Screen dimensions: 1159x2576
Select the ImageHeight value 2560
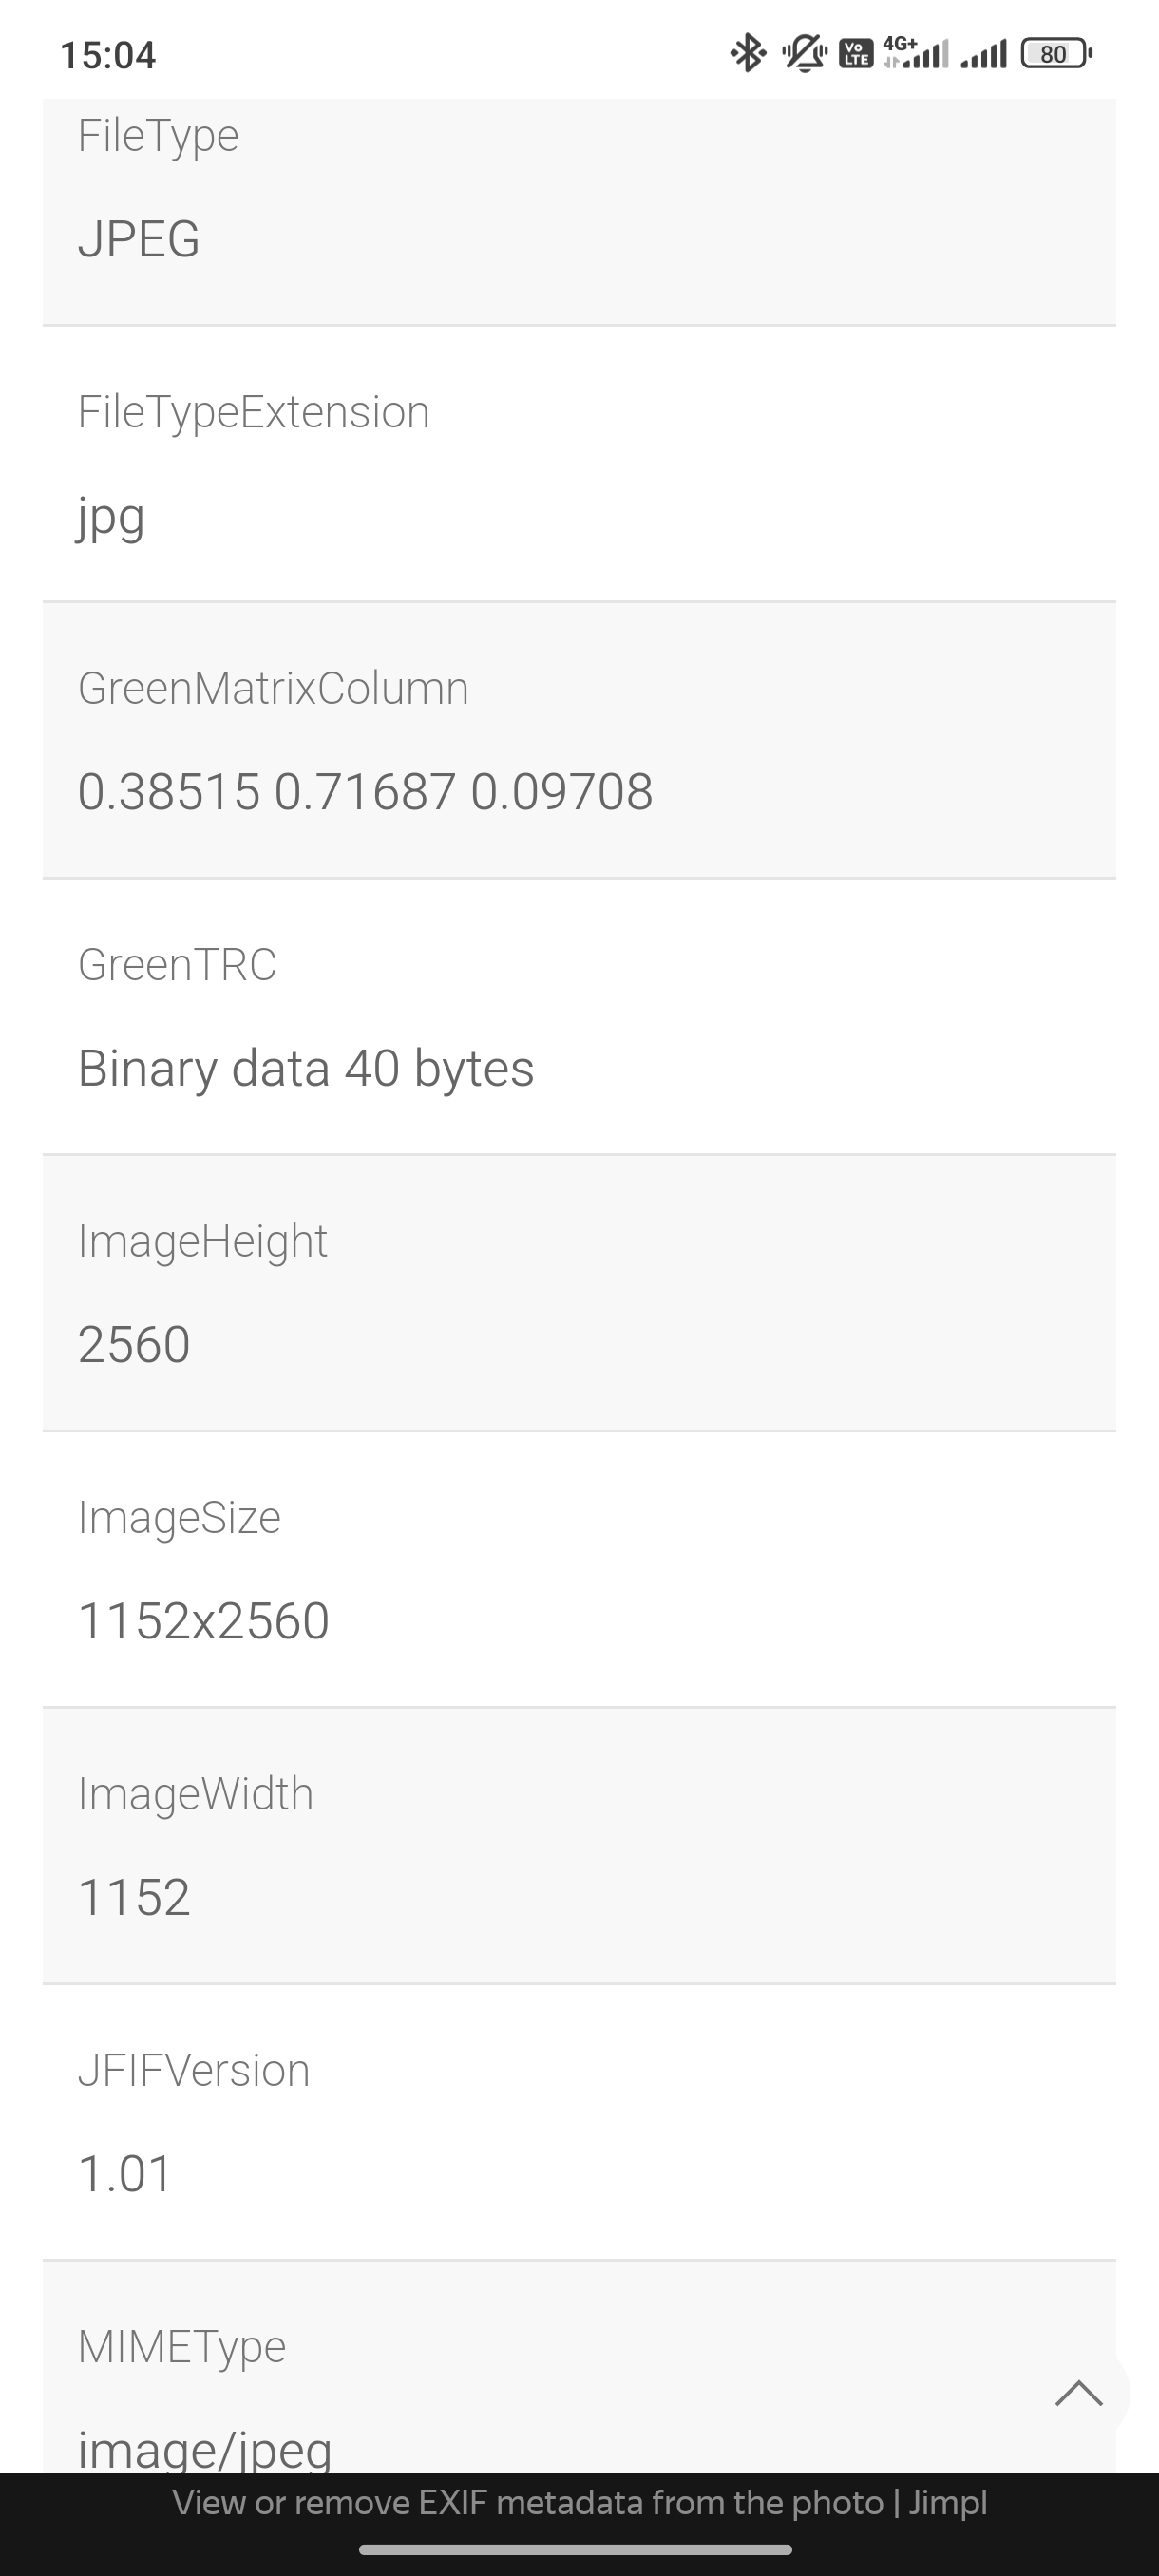coord(134,1344)
